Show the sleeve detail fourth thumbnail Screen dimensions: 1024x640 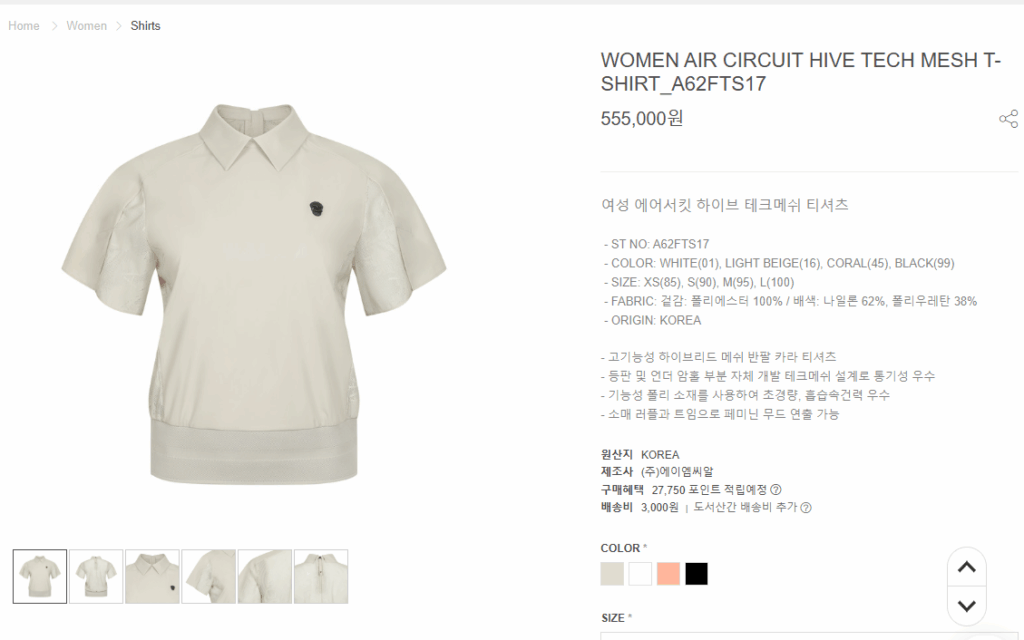pyautogui.click(x=208, y=576)
